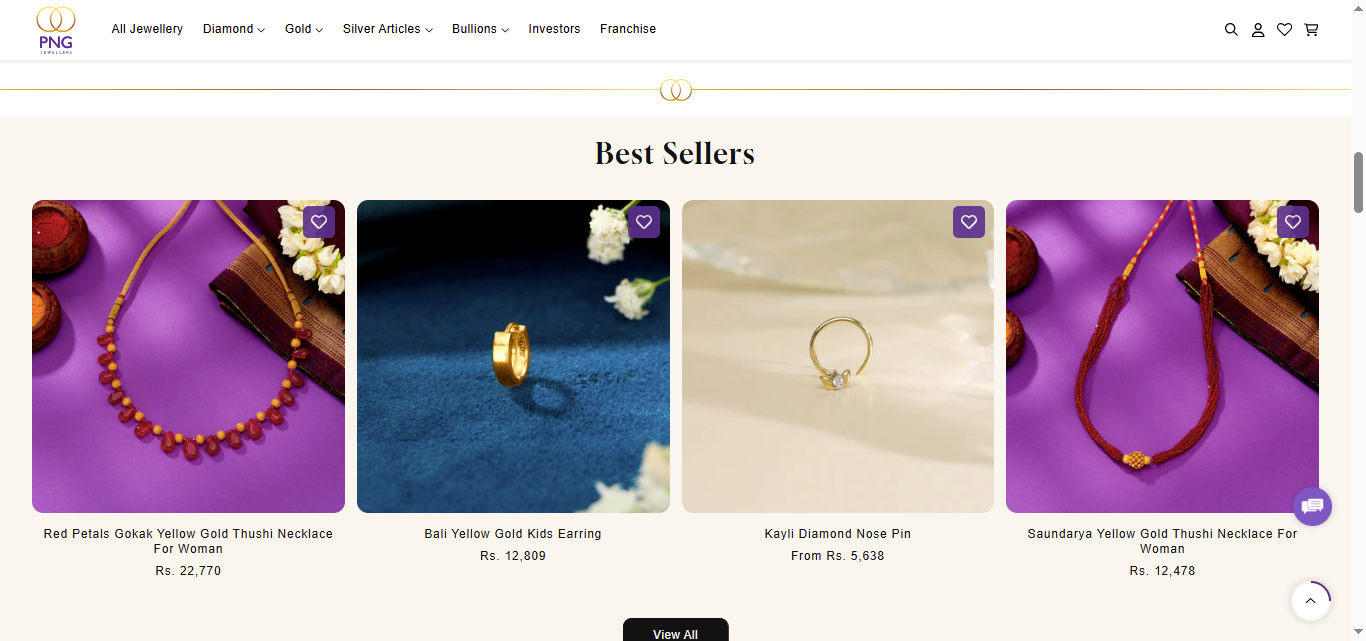
Task: Open the search icon in header
Action: point(1231,30)
